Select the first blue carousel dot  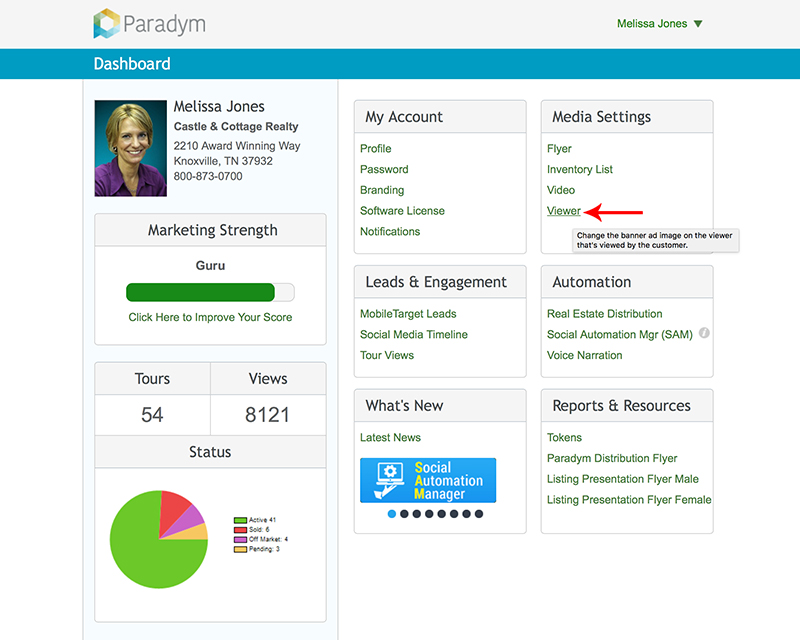pos(392,514)
